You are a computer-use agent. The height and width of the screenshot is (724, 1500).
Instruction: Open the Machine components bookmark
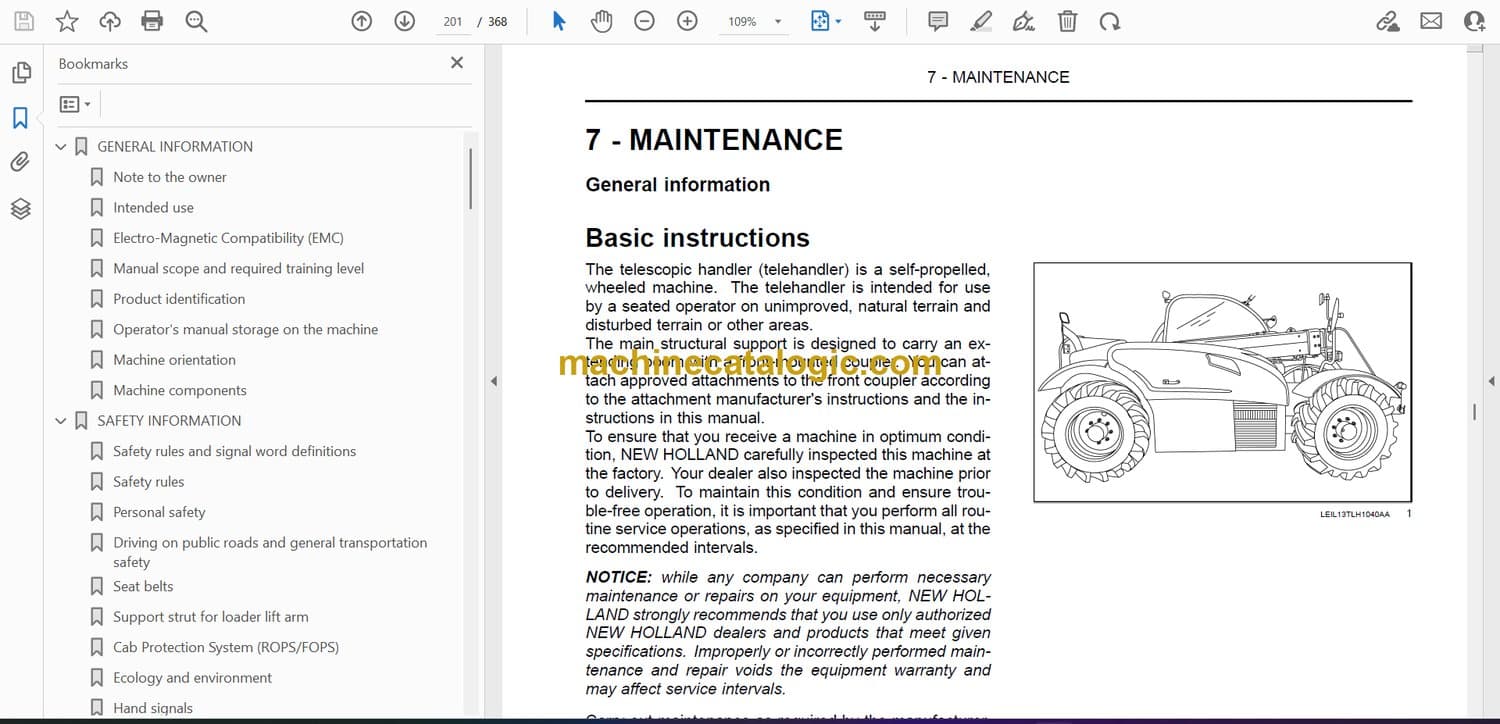click(179, 390)
